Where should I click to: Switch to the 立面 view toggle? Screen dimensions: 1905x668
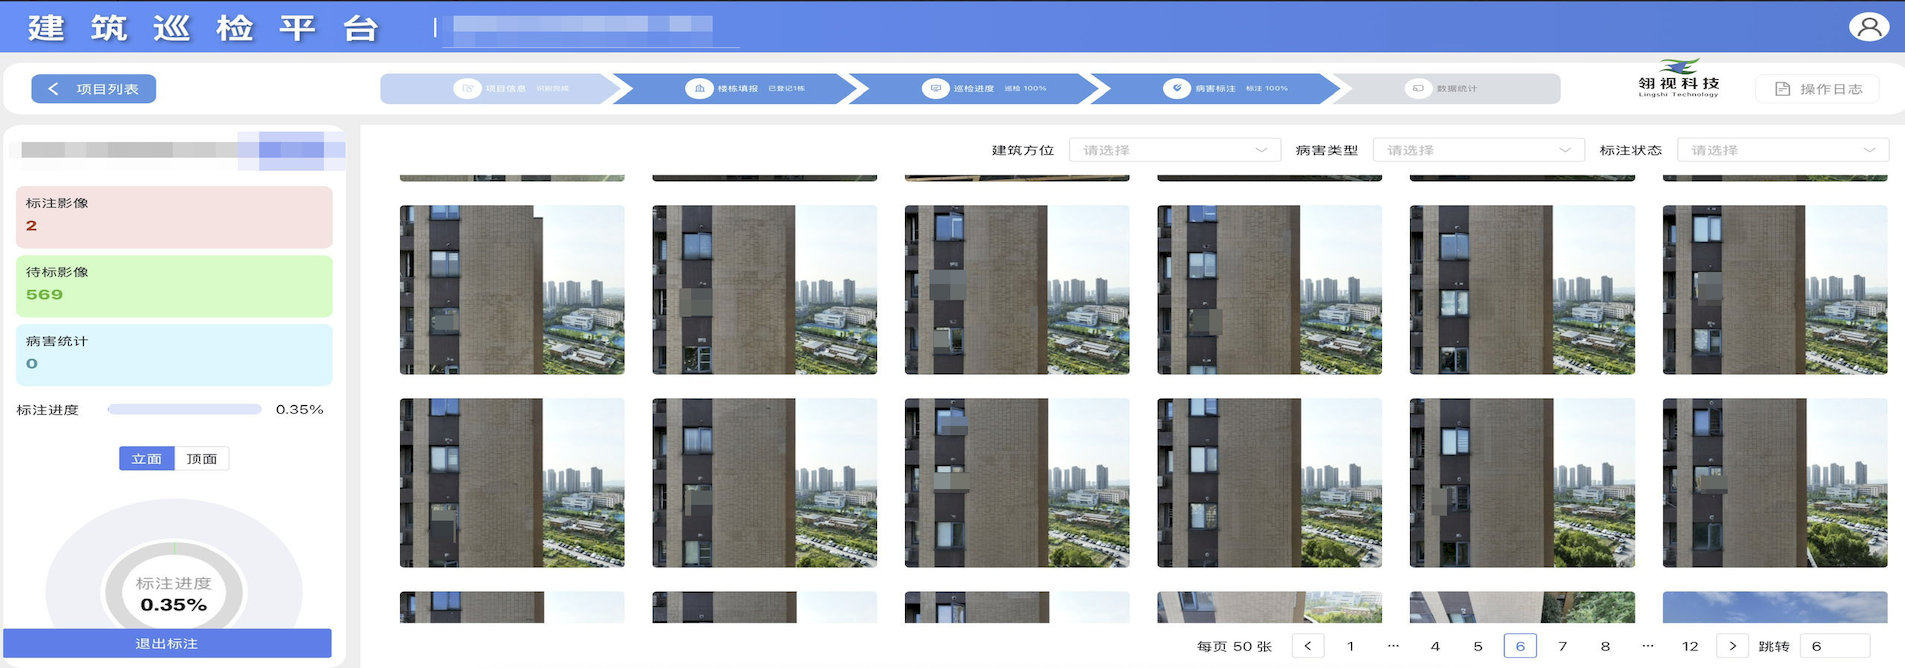pyautogui.click(x=146, y=459)
